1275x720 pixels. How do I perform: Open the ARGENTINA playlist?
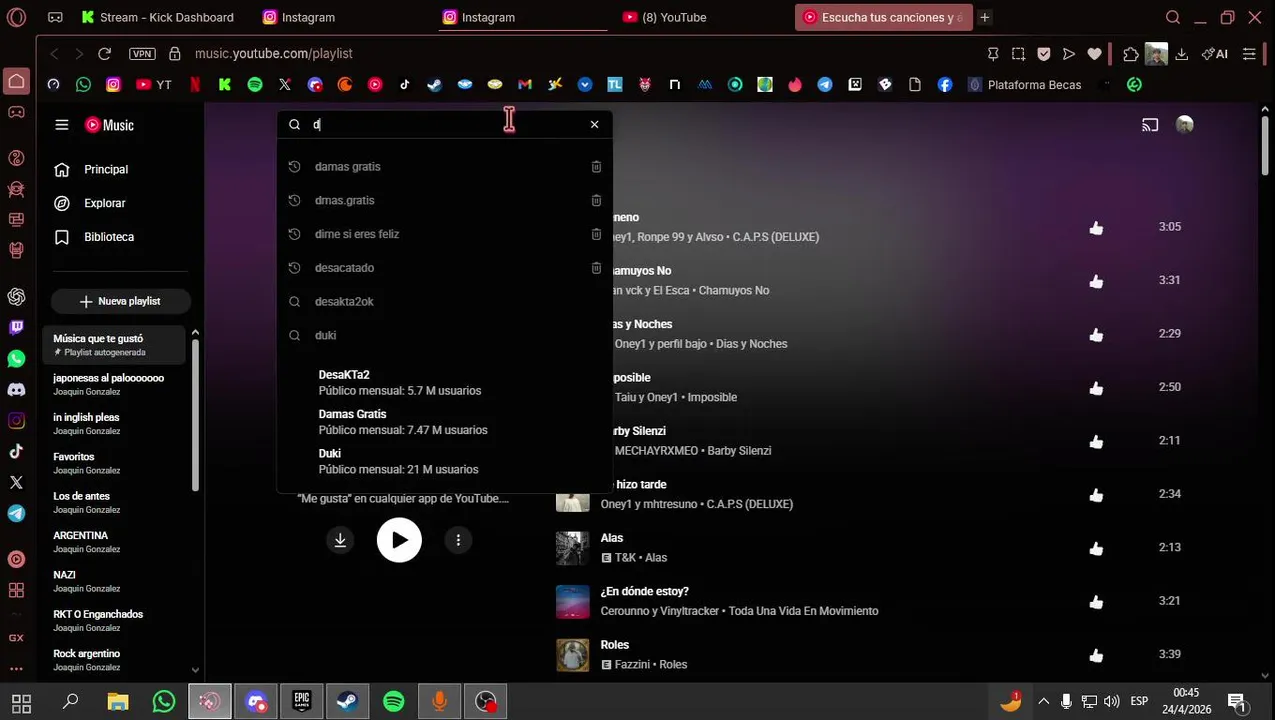click(x=114, y=542)
